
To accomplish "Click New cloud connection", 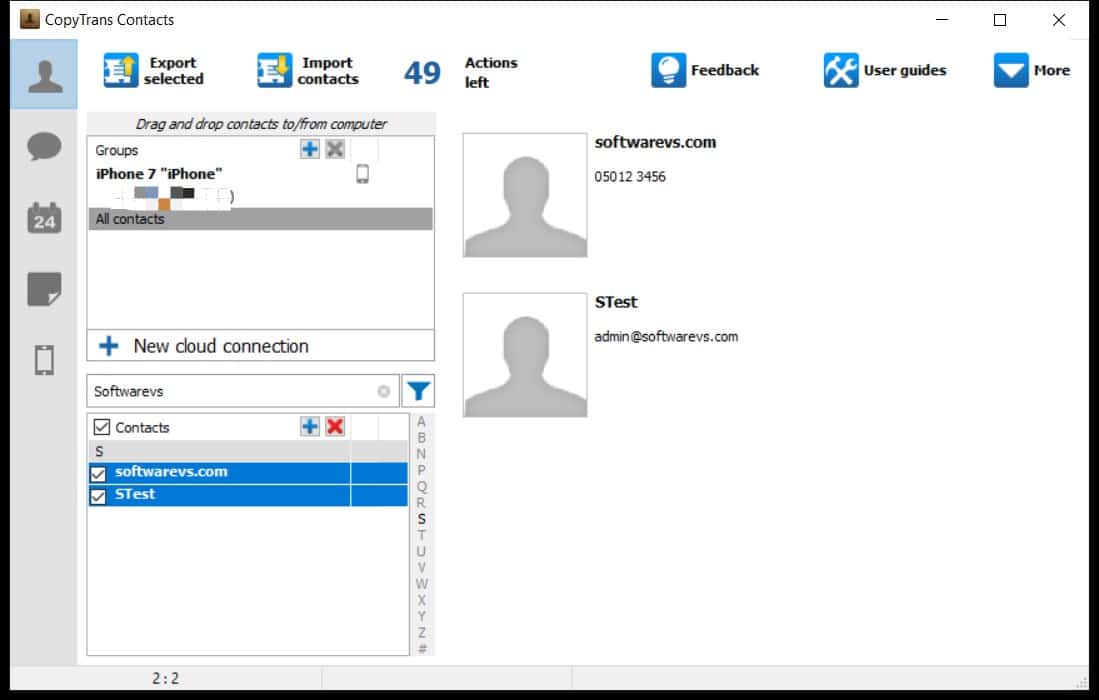I will tap(220, 346).
